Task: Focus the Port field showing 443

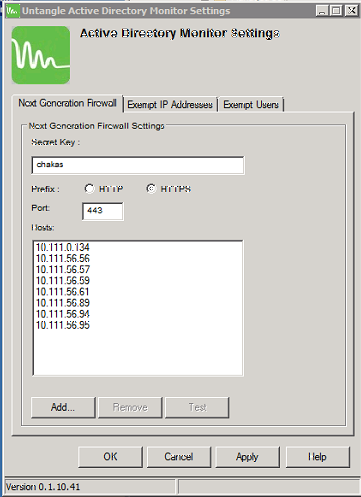Action: tap(103, 211)
